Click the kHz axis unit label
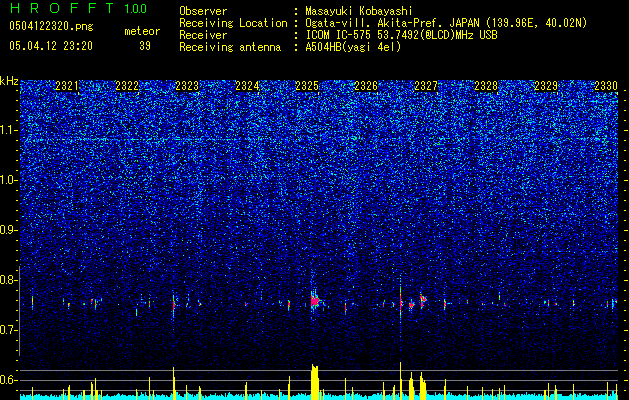 [9, 81]
